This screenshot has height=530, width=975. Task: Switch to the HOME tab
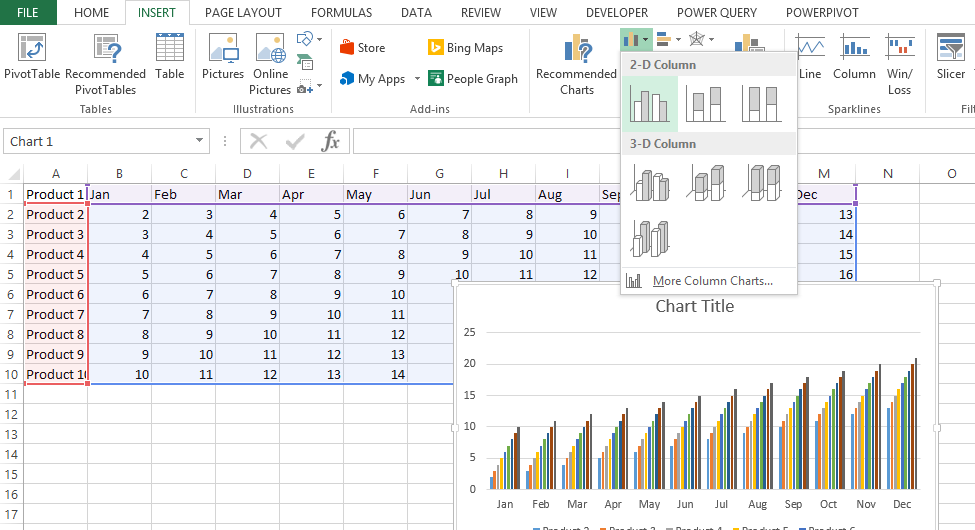[x=91, y=12]
